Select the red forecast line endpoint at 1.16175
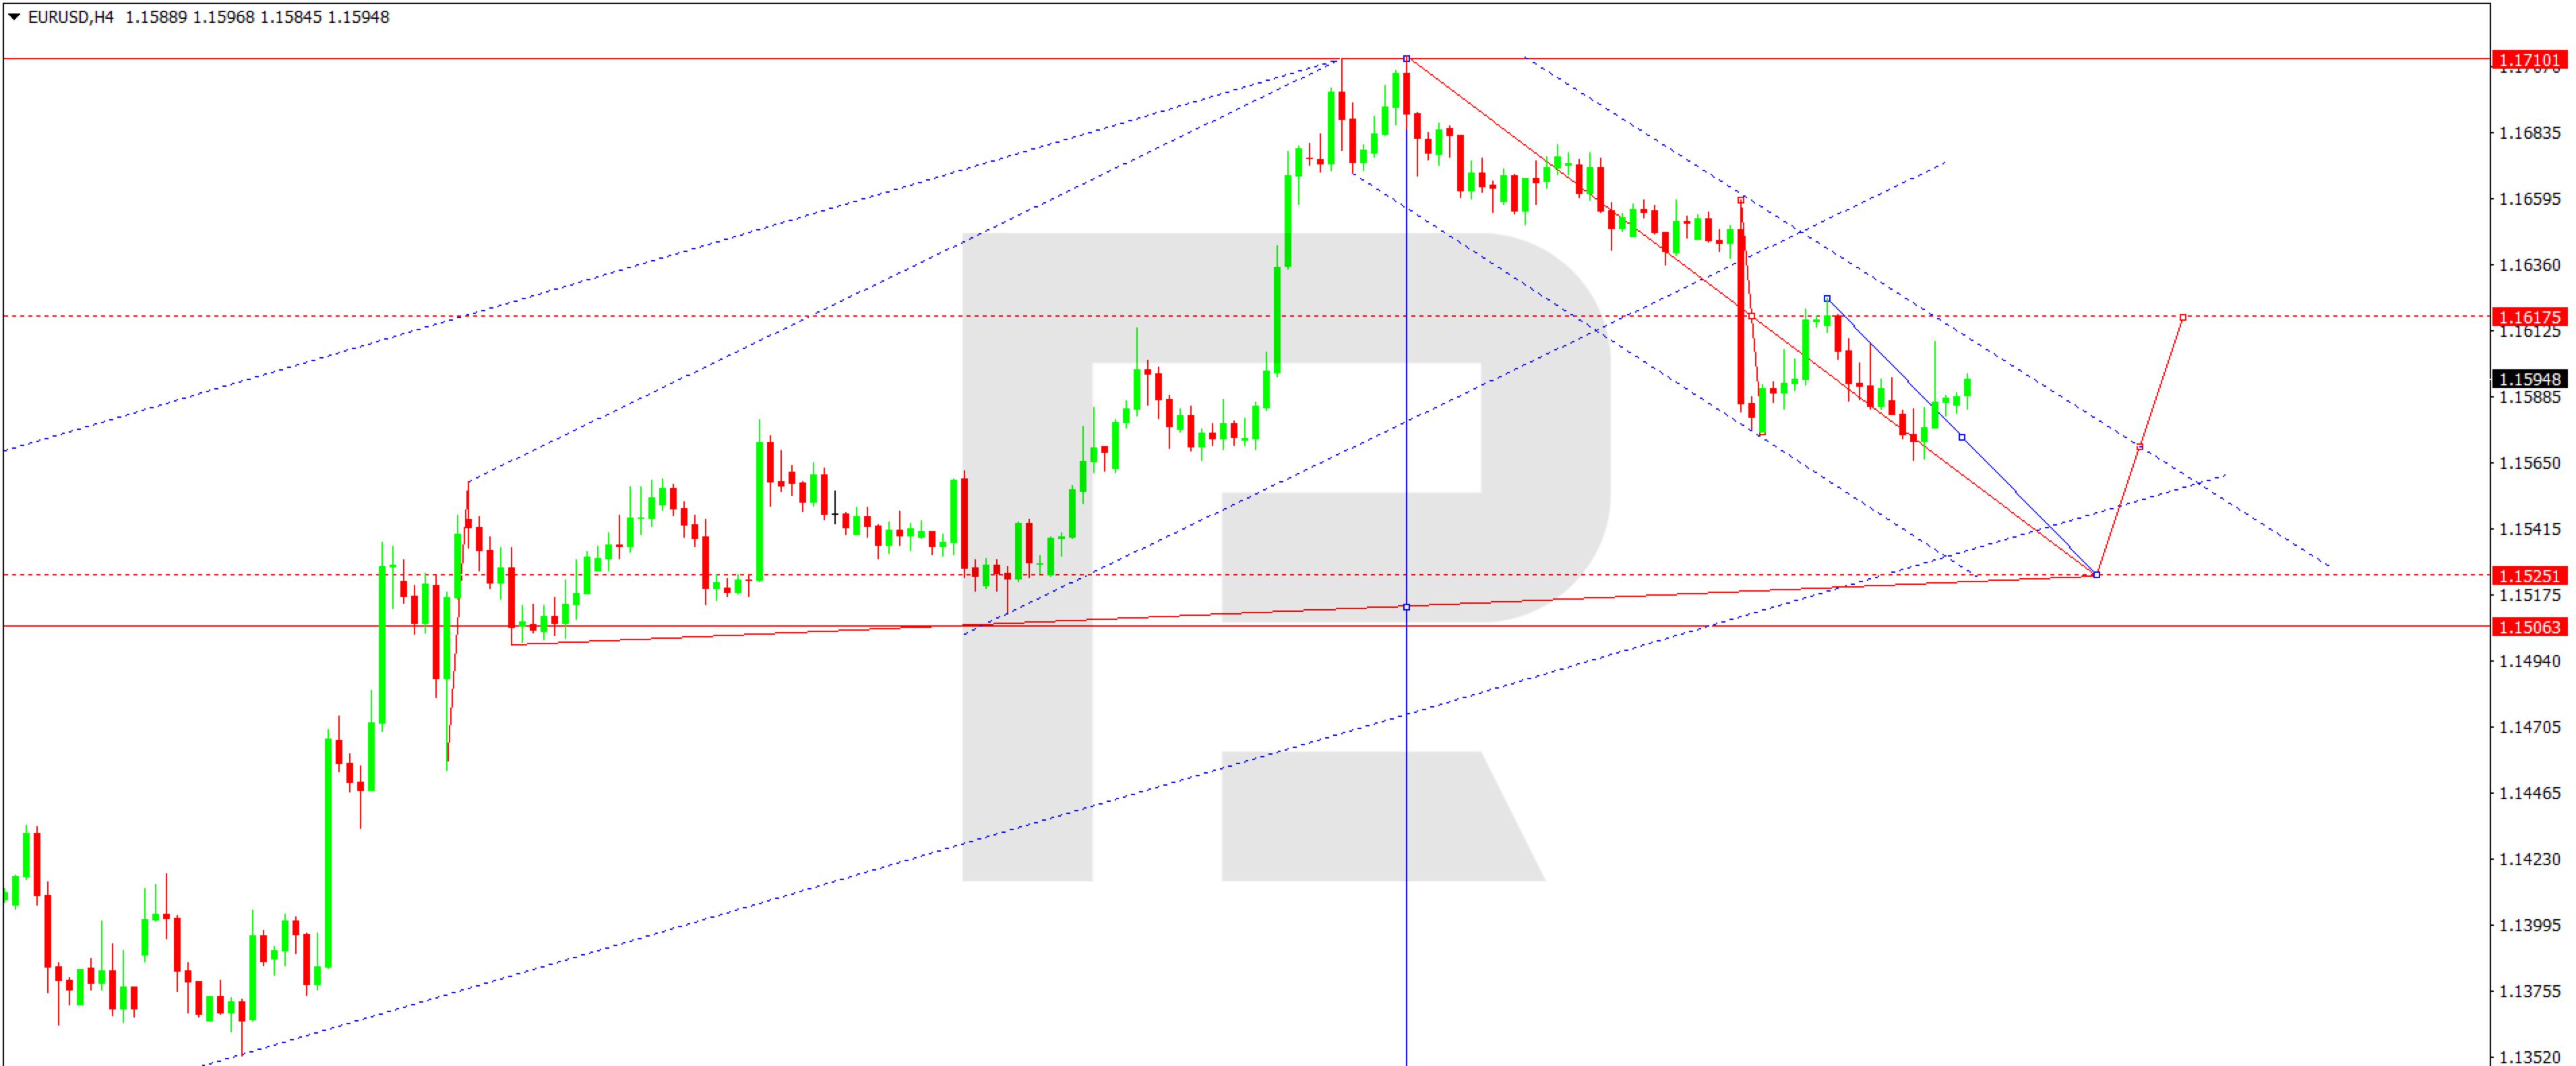This screenshot has height=1066, width=2576. (x=2183, y=317)
